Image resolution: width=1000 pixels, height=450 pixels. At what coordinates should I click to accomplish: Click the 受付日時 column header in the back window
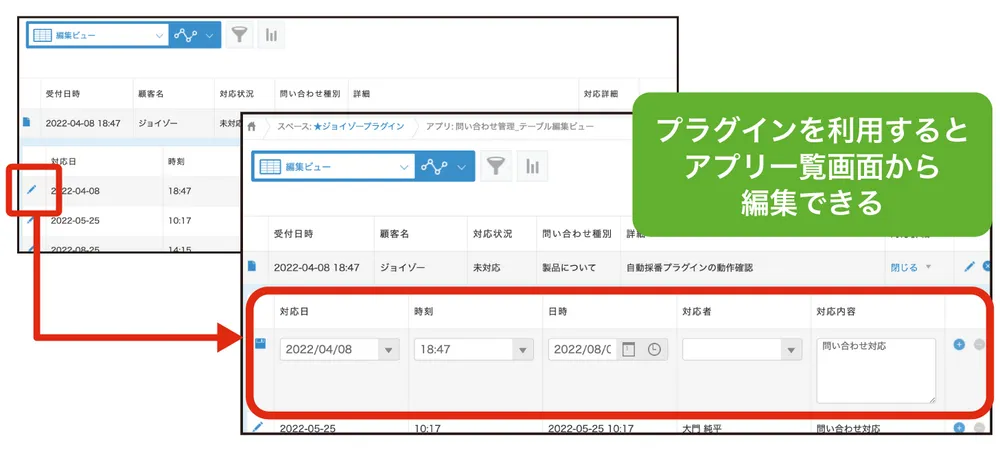tap(62, 94)
